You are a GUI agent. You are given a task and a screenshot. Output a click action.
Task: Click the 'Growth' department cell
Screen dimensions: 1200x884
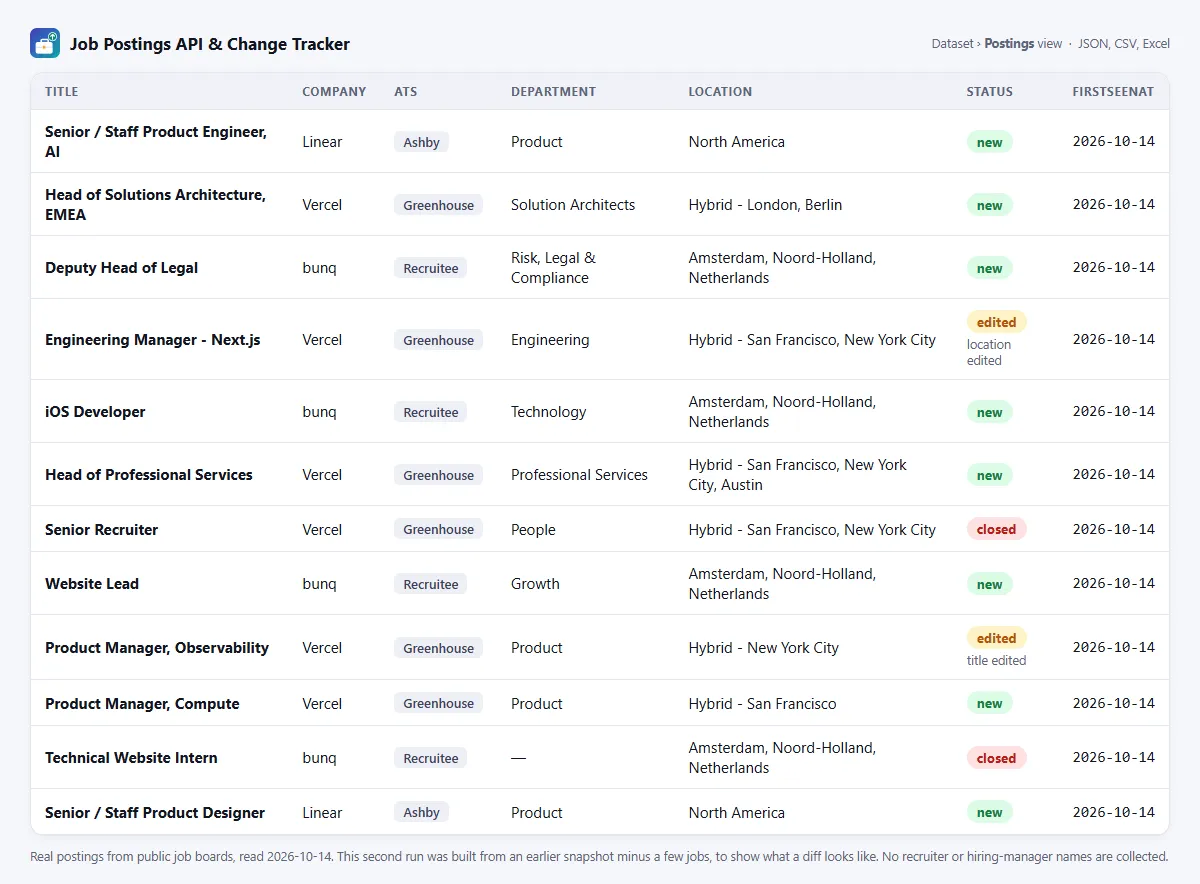click(x=535, y=584)
